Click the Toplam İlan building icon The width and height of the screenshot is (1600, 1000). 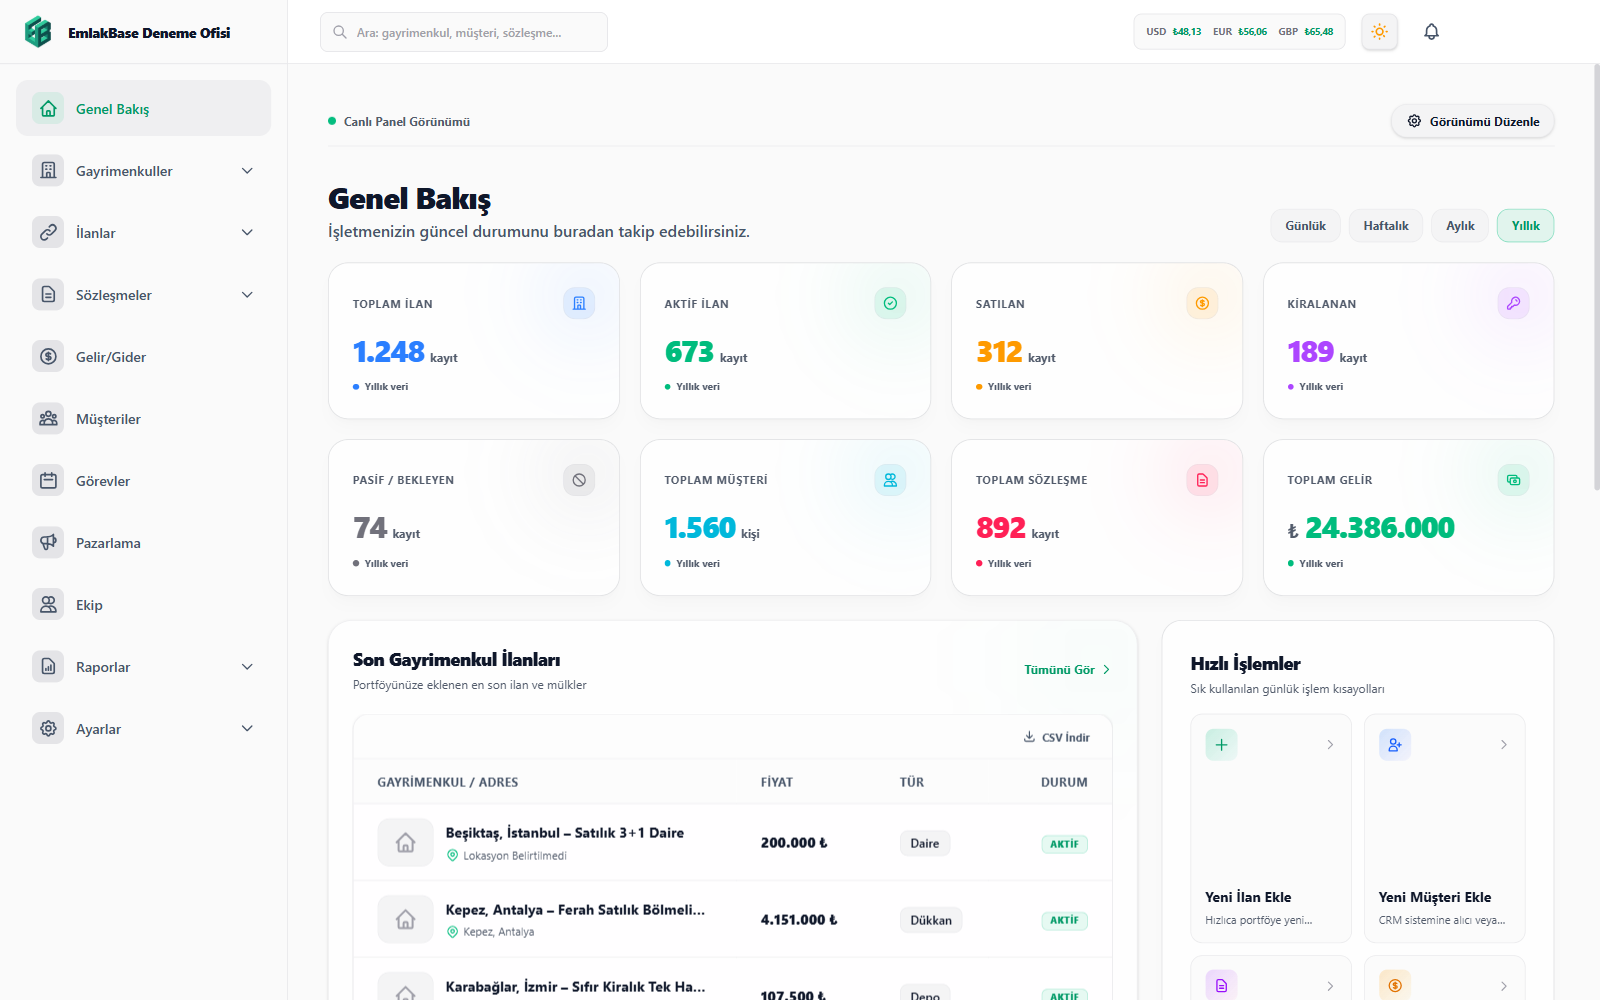coord(579,303)
